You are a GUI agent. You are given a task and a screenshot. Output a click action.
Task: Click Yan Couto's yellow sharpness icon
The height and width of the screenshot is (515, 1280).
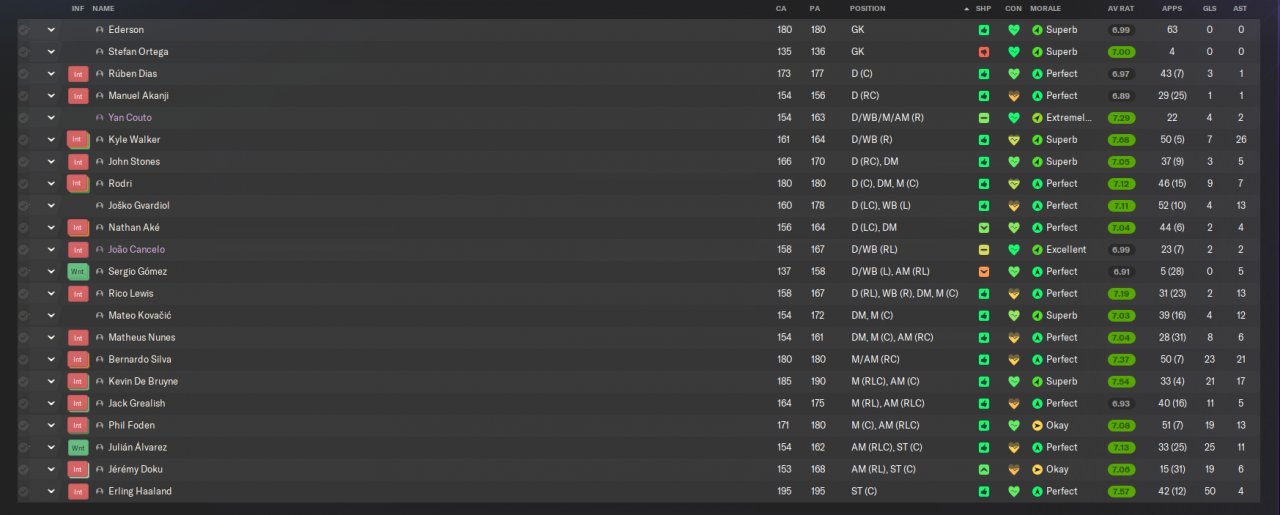[984, 118]
